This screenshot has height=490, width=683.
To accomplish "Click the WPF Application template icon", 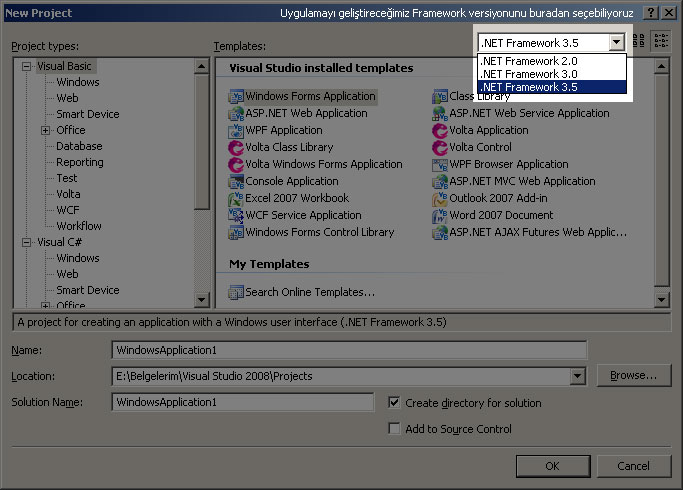I will coord(237,131).
